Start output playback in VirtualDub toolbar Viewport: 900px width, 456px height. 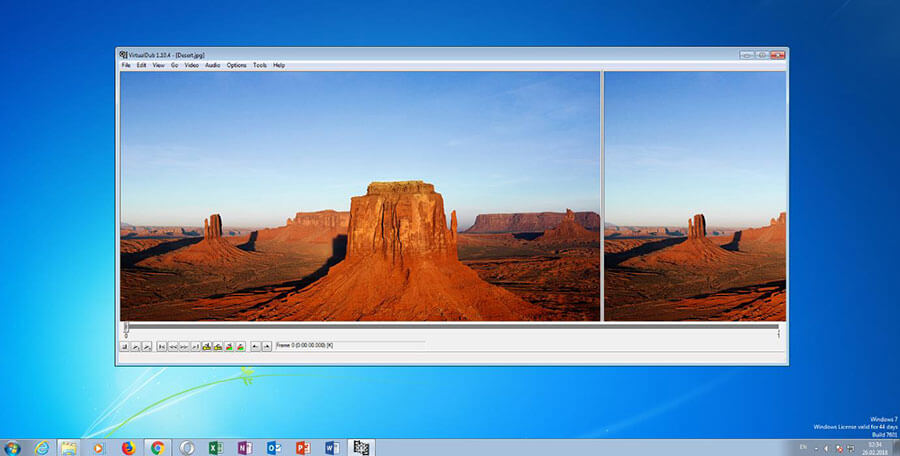tap(147, 346)
